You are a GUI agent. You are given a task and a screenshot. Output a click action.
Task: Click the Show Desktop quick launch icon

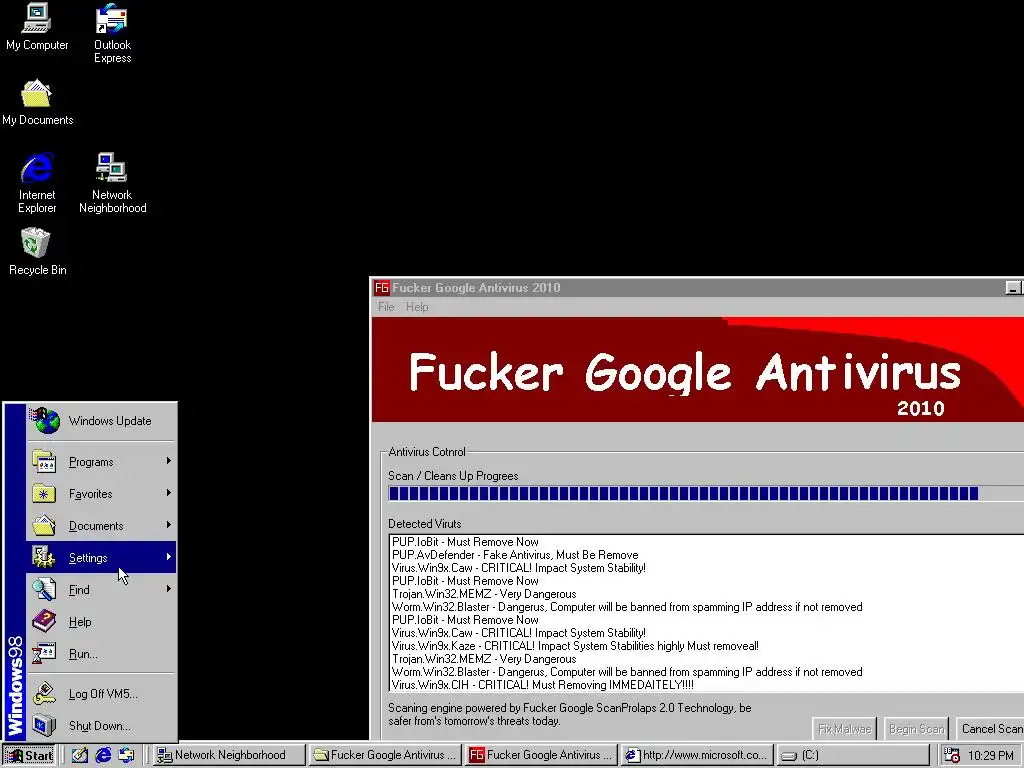[80, 756]
